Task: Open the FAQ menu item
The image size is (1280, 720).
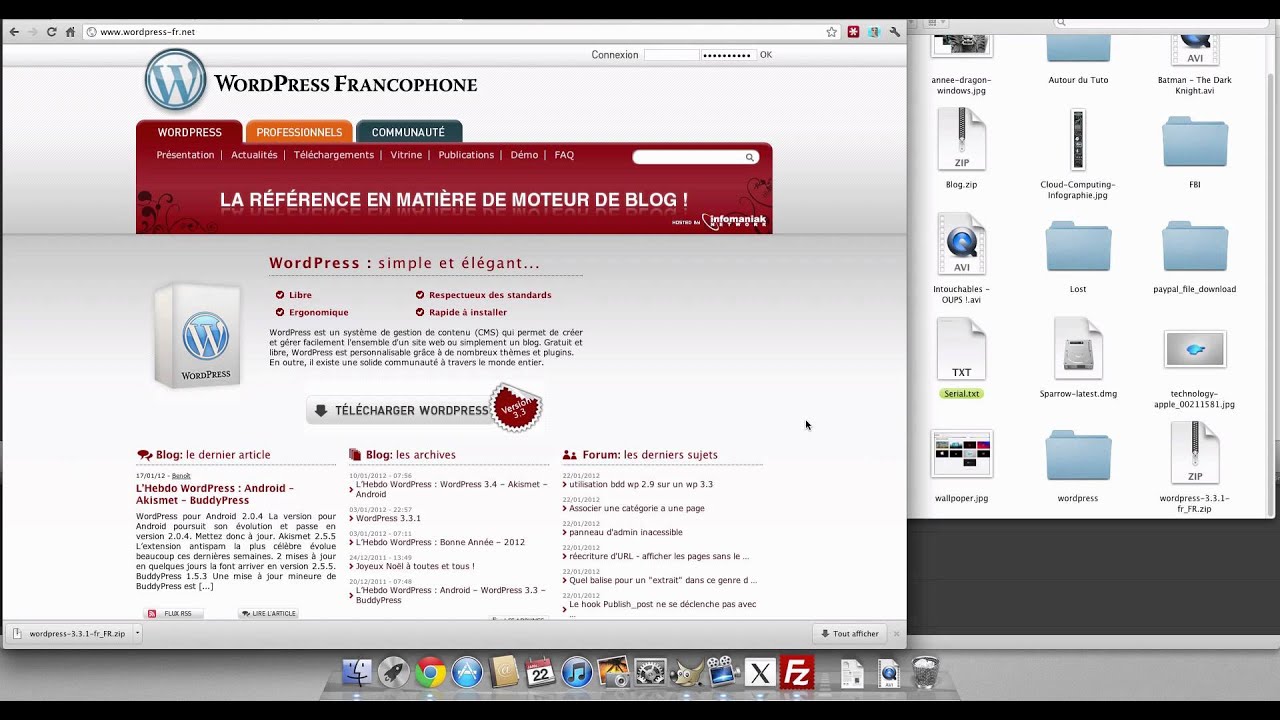Action: (564, 155)
